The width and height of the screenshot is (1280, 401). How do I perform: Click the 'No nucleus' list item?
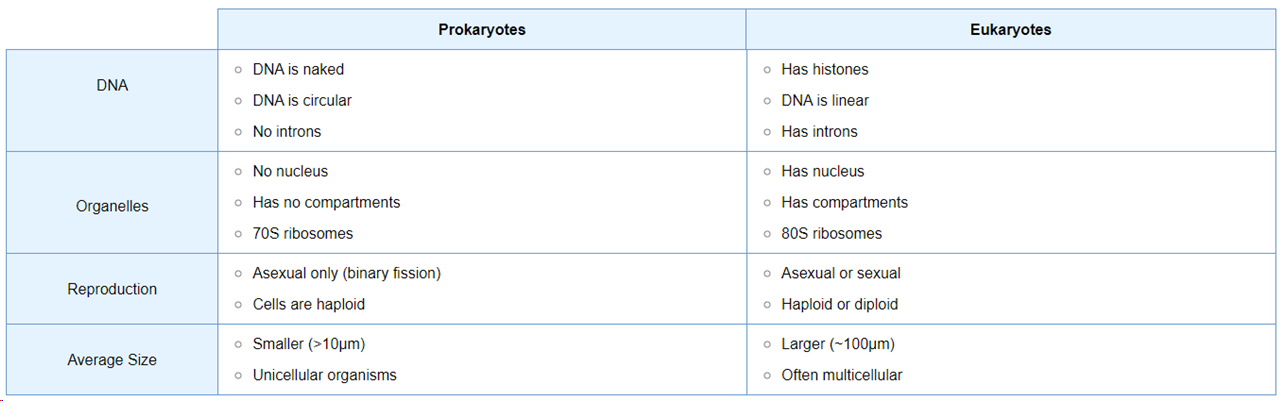[x=290, y=172]
